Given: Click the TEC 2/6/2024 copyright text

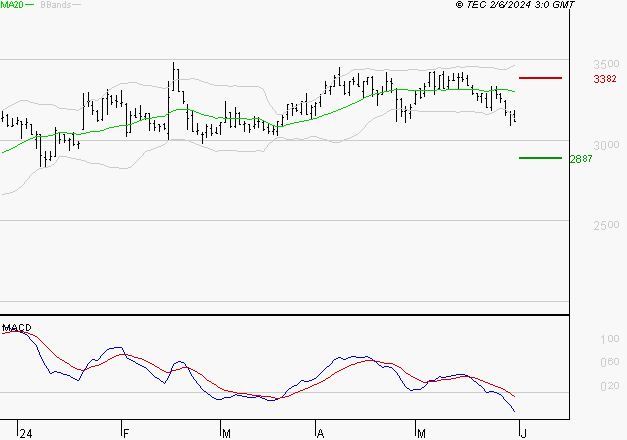Looking at the screenshot, I should (x=515, y=5).
